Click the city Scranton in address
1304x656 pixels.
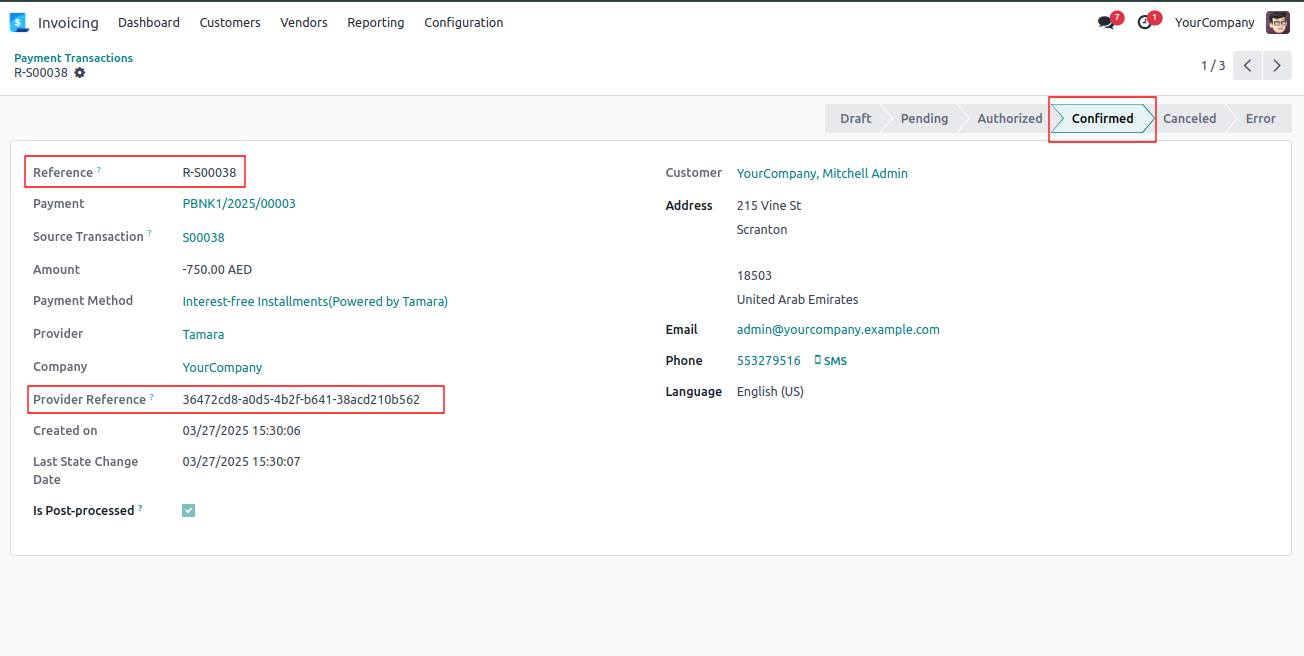[x=762, y=230]
